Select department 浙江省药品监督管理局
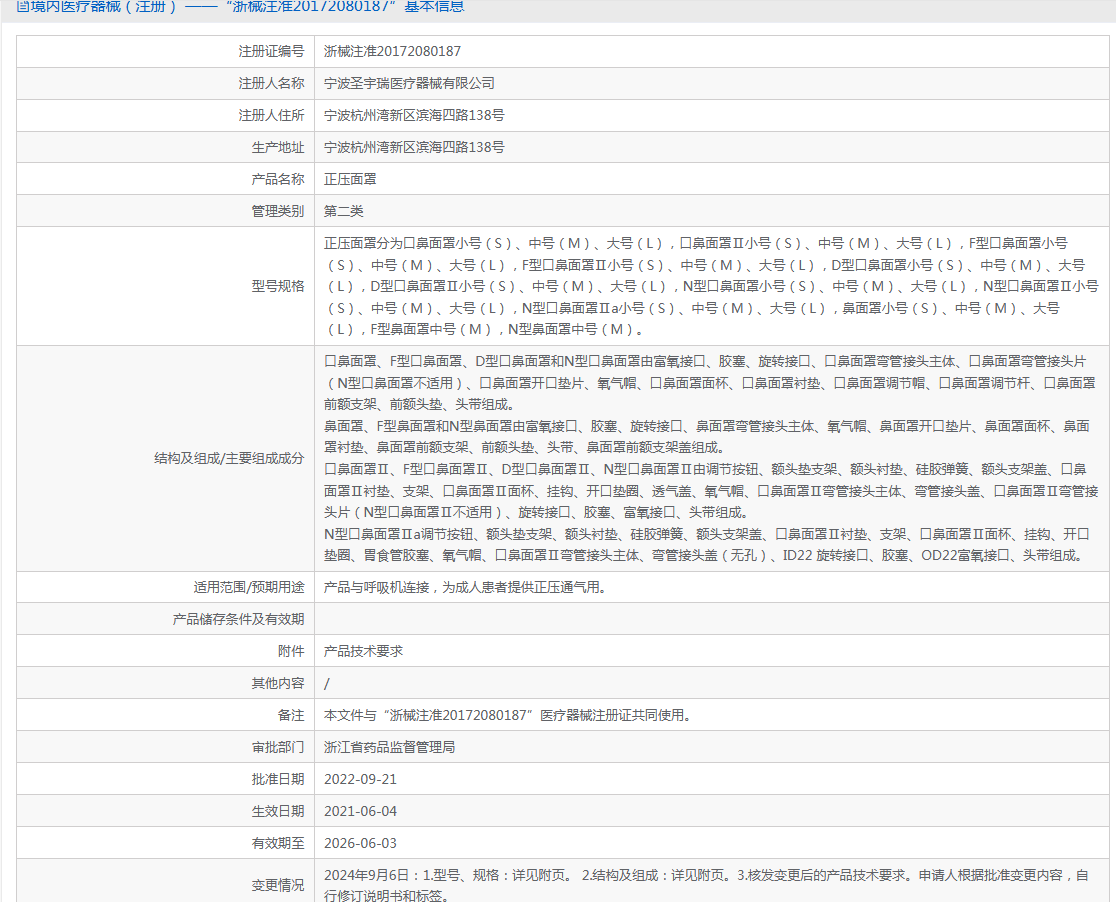Image resolution: width=1116 pixels, height=902 pixels. coord(389,748)
